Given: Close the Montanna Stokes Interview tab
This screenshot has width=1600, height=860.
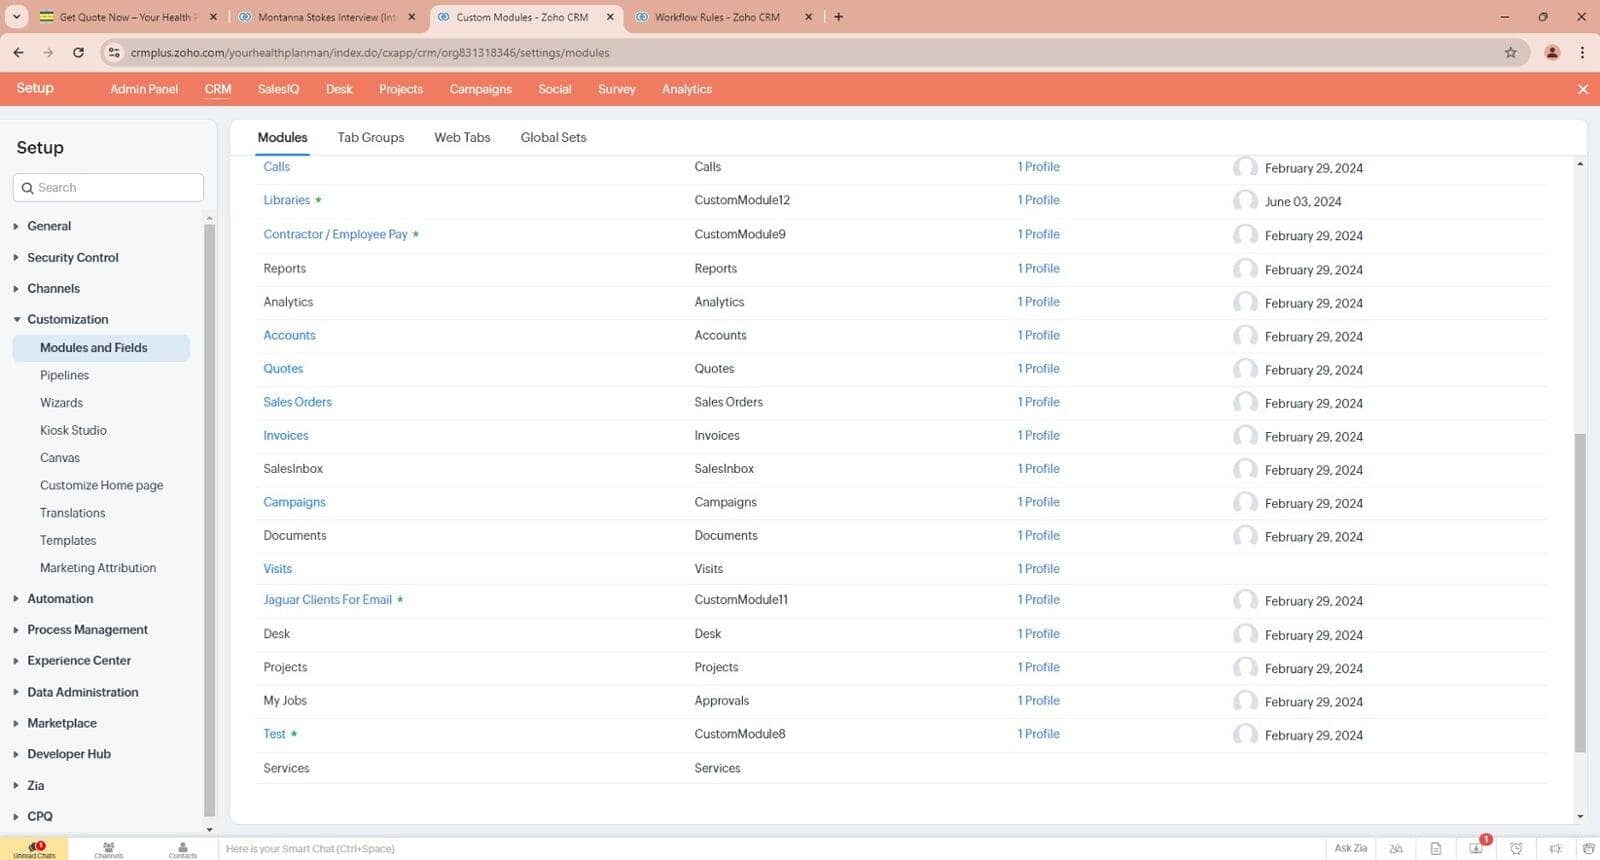Looking at the screenshot, I should pos(411,17).
